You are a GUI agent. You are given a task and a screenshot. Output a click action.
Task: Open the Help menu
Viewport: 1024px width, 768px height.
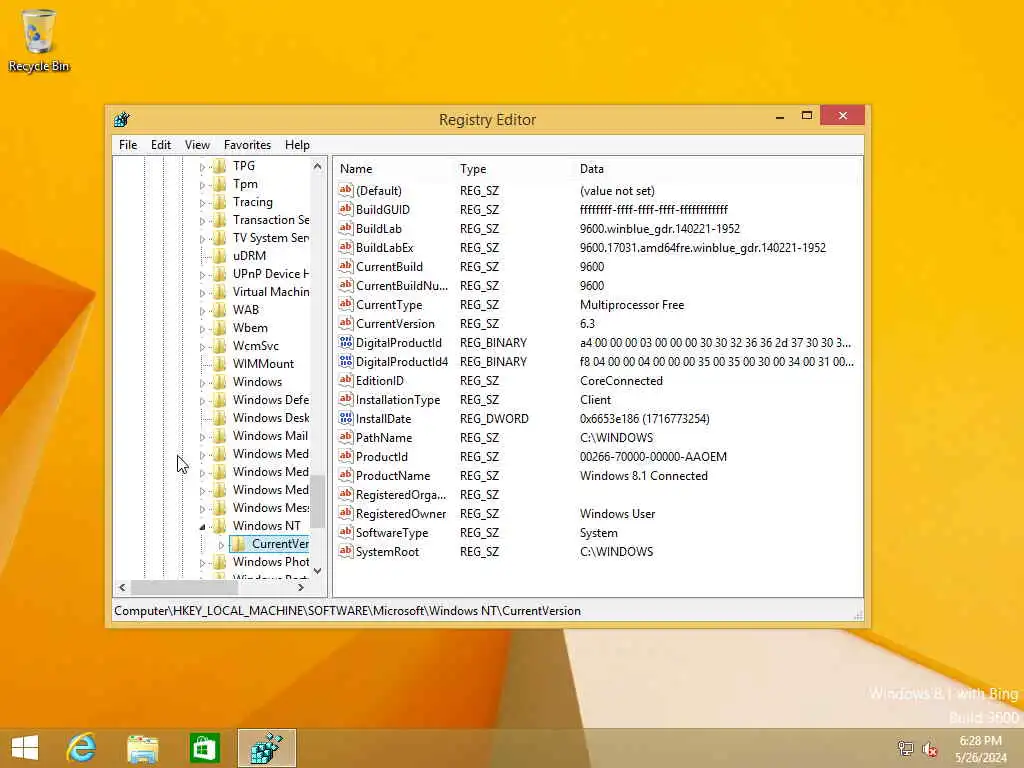(x=297, y=144)
